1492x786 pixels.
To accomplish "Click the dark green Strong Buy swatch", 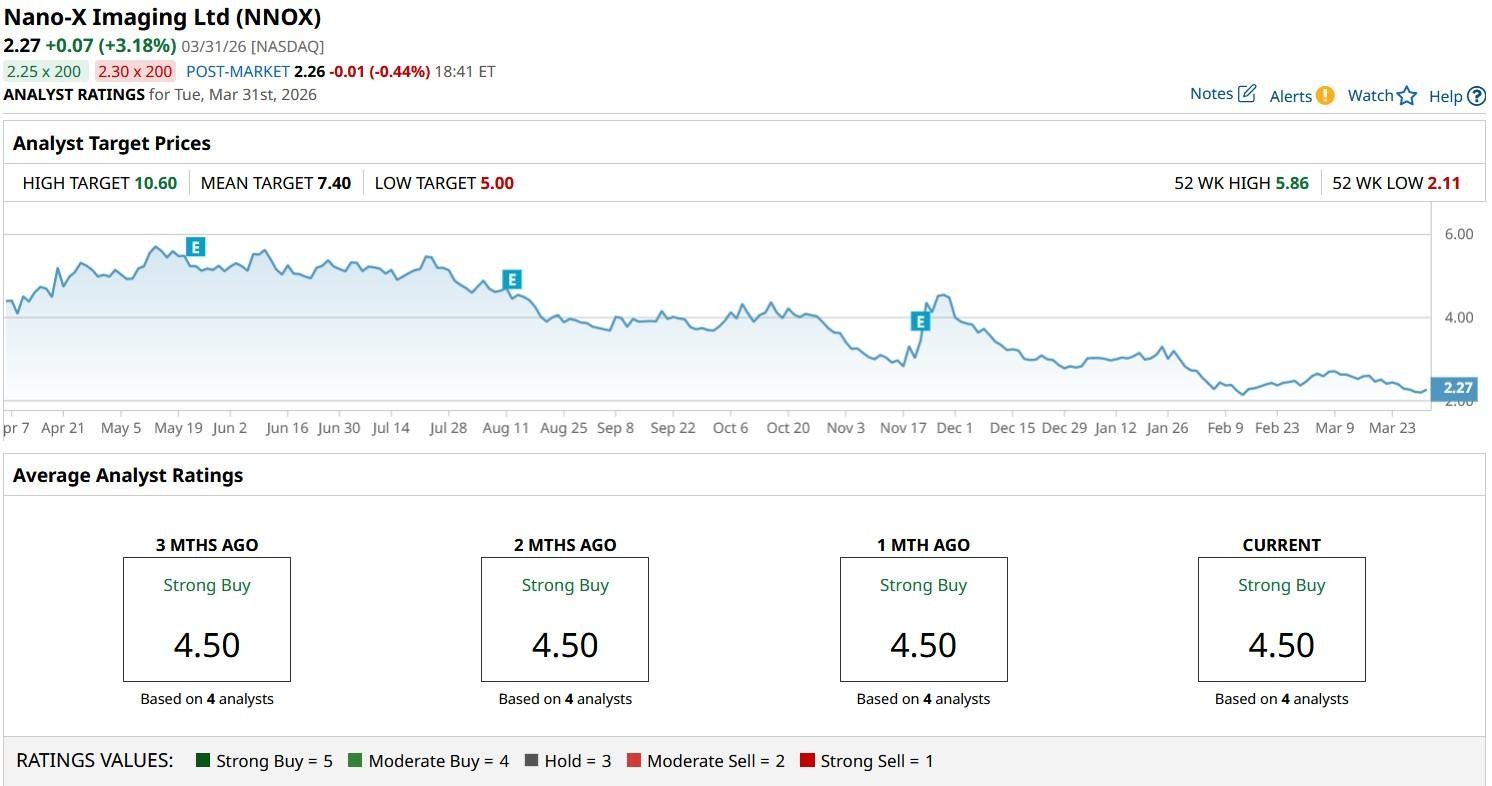I will tap(203, 761).
